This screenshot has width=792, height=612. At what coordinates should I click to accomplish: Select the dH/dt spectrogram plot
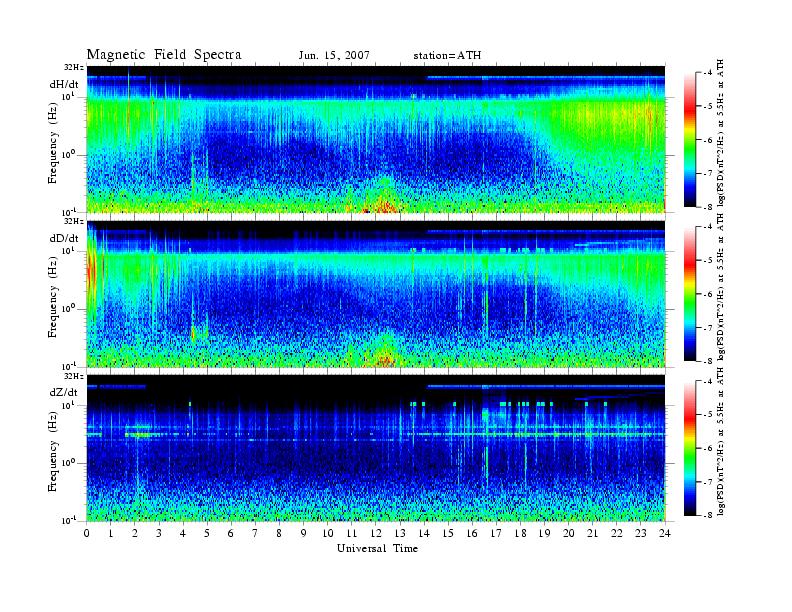tap(376, 139)
